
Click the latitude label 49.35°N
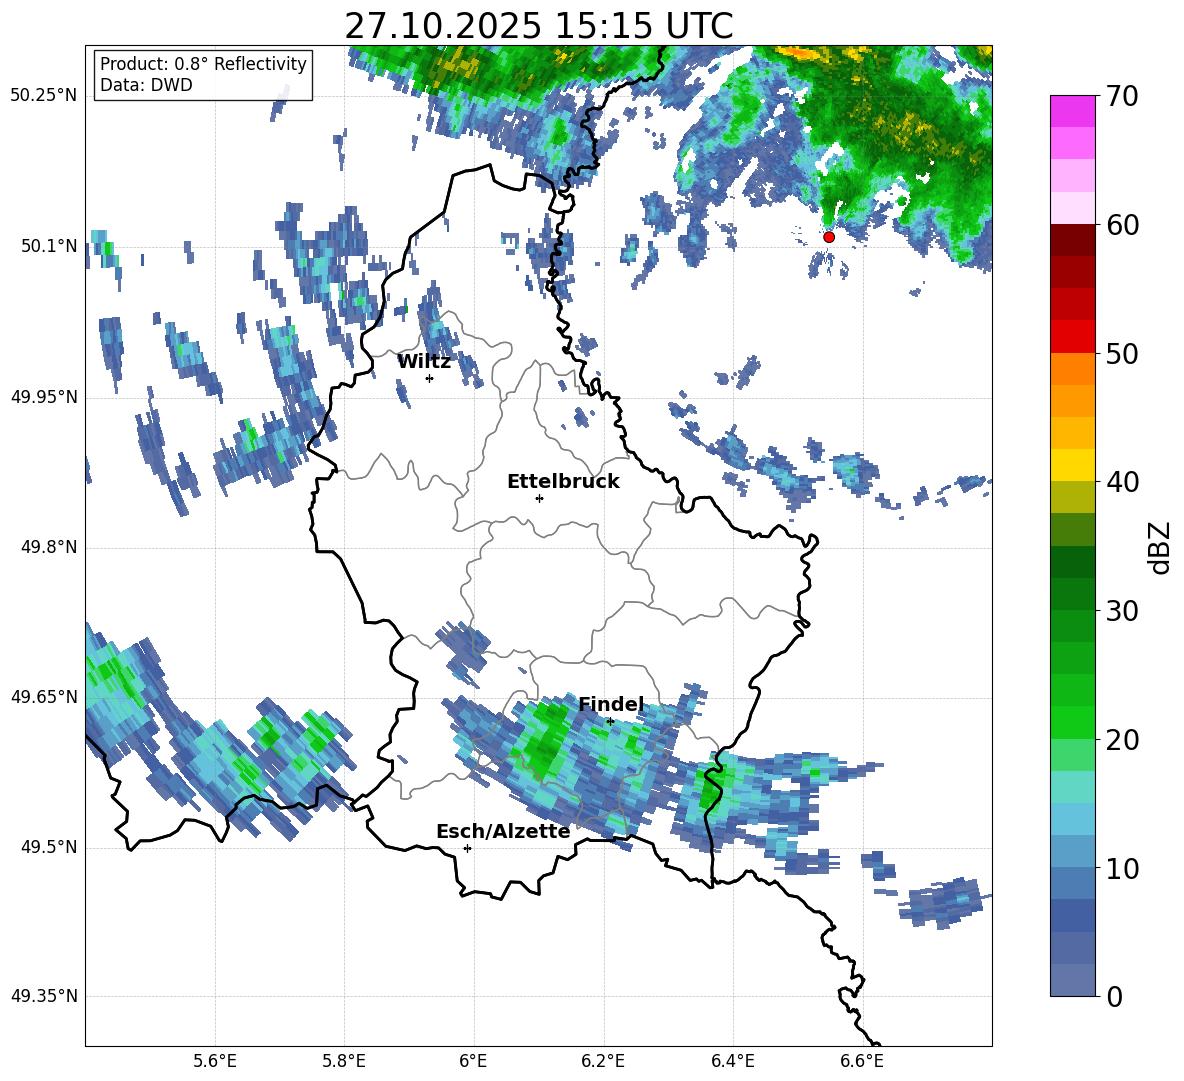coord(44,996)
